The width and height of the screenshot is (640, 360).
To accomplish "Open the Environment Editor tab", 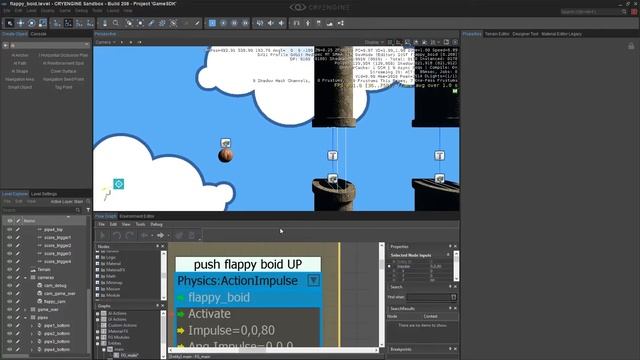I will 137,216.
